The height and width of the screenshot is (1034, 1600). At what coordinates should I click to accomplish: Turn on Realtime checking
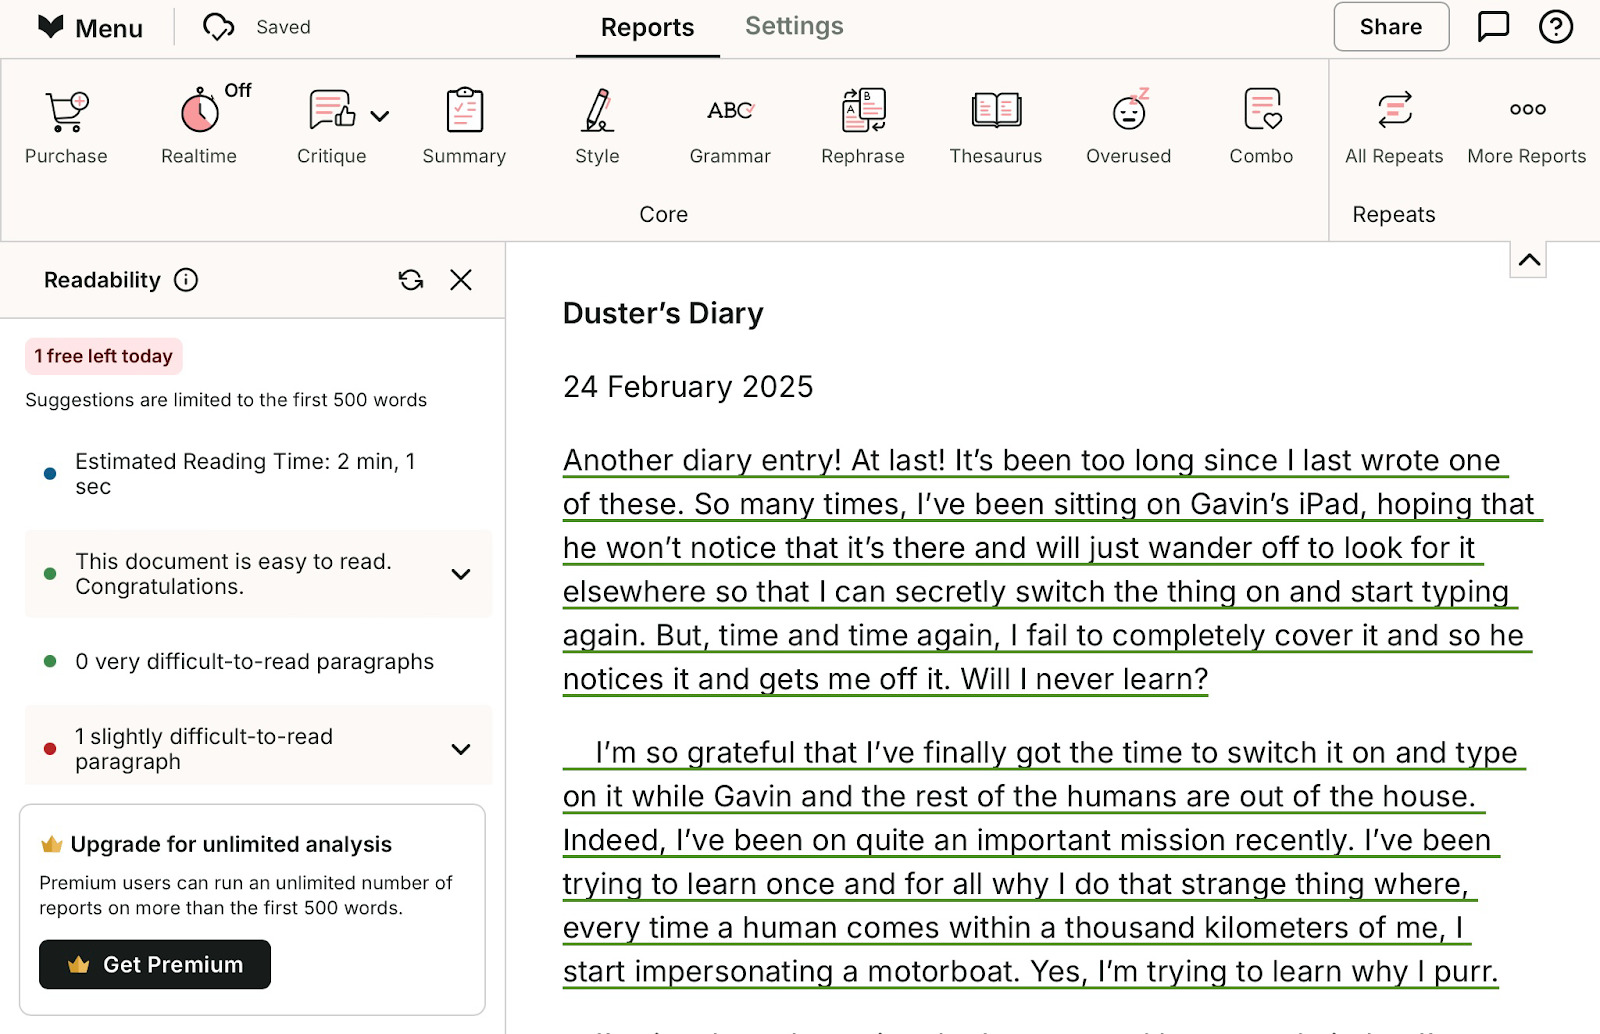click(198, 123)
